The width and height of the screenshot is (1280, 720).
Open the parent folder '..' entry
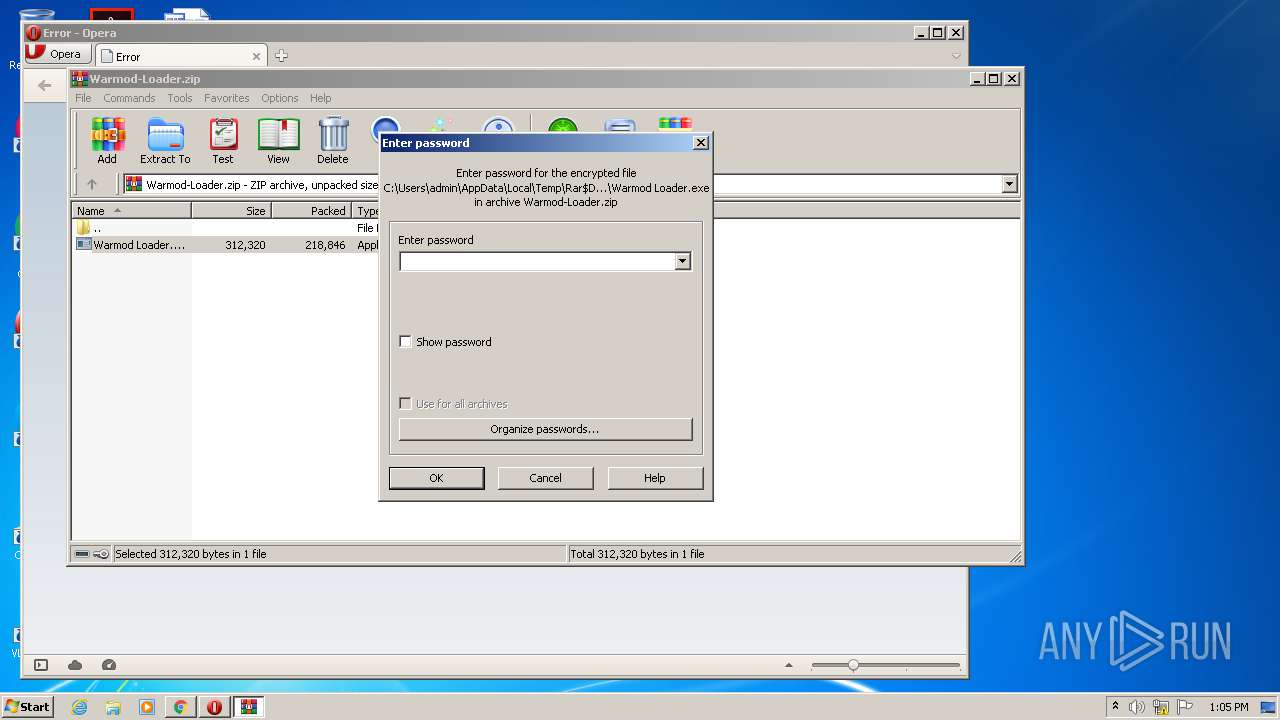tap(90, 228)
